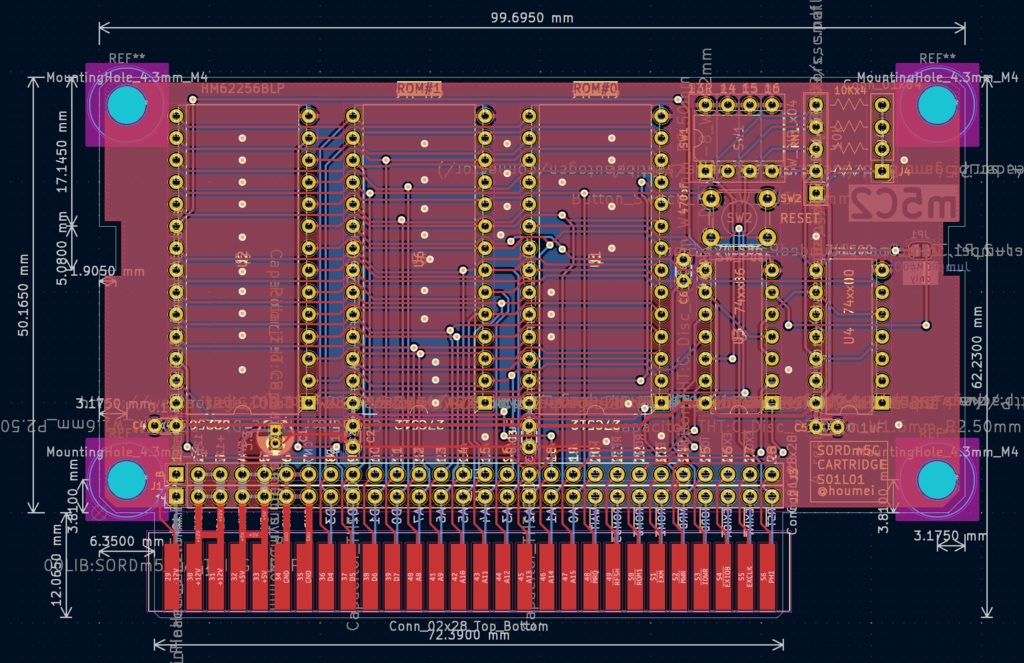Select edge connector pad 40 A8
This screenshot has width=1024, height=663.
point(414,577)
